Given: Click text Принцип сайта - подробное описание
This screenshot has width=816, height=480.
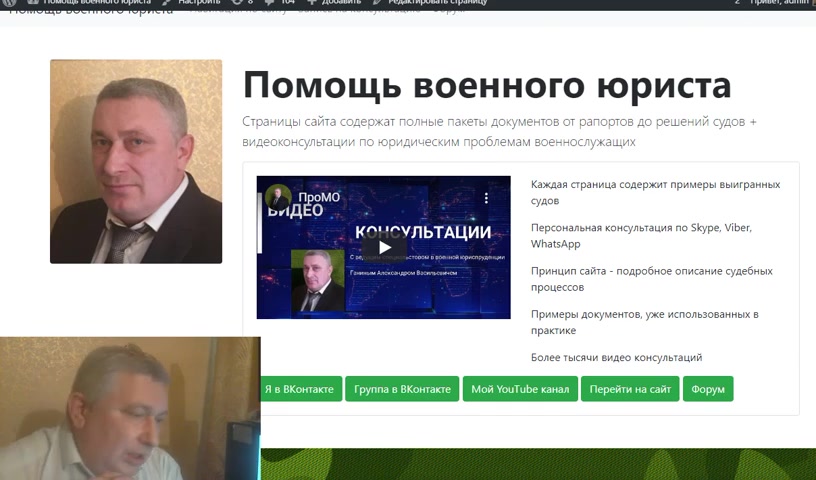Looking at the screenshot, I should coord(652,279).
